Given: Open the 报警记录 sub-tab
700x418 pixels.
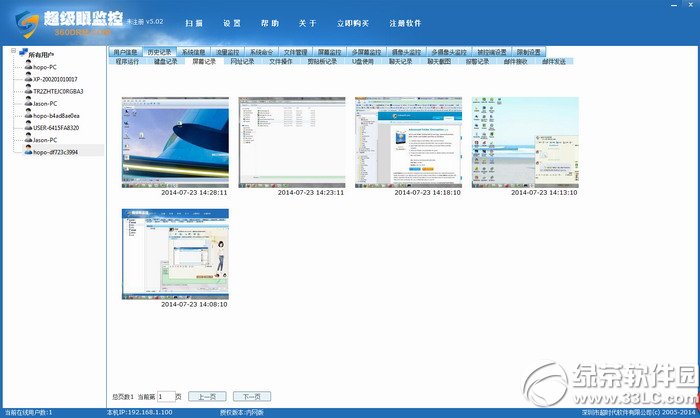Looking at the screenshot, I should 477,61.
